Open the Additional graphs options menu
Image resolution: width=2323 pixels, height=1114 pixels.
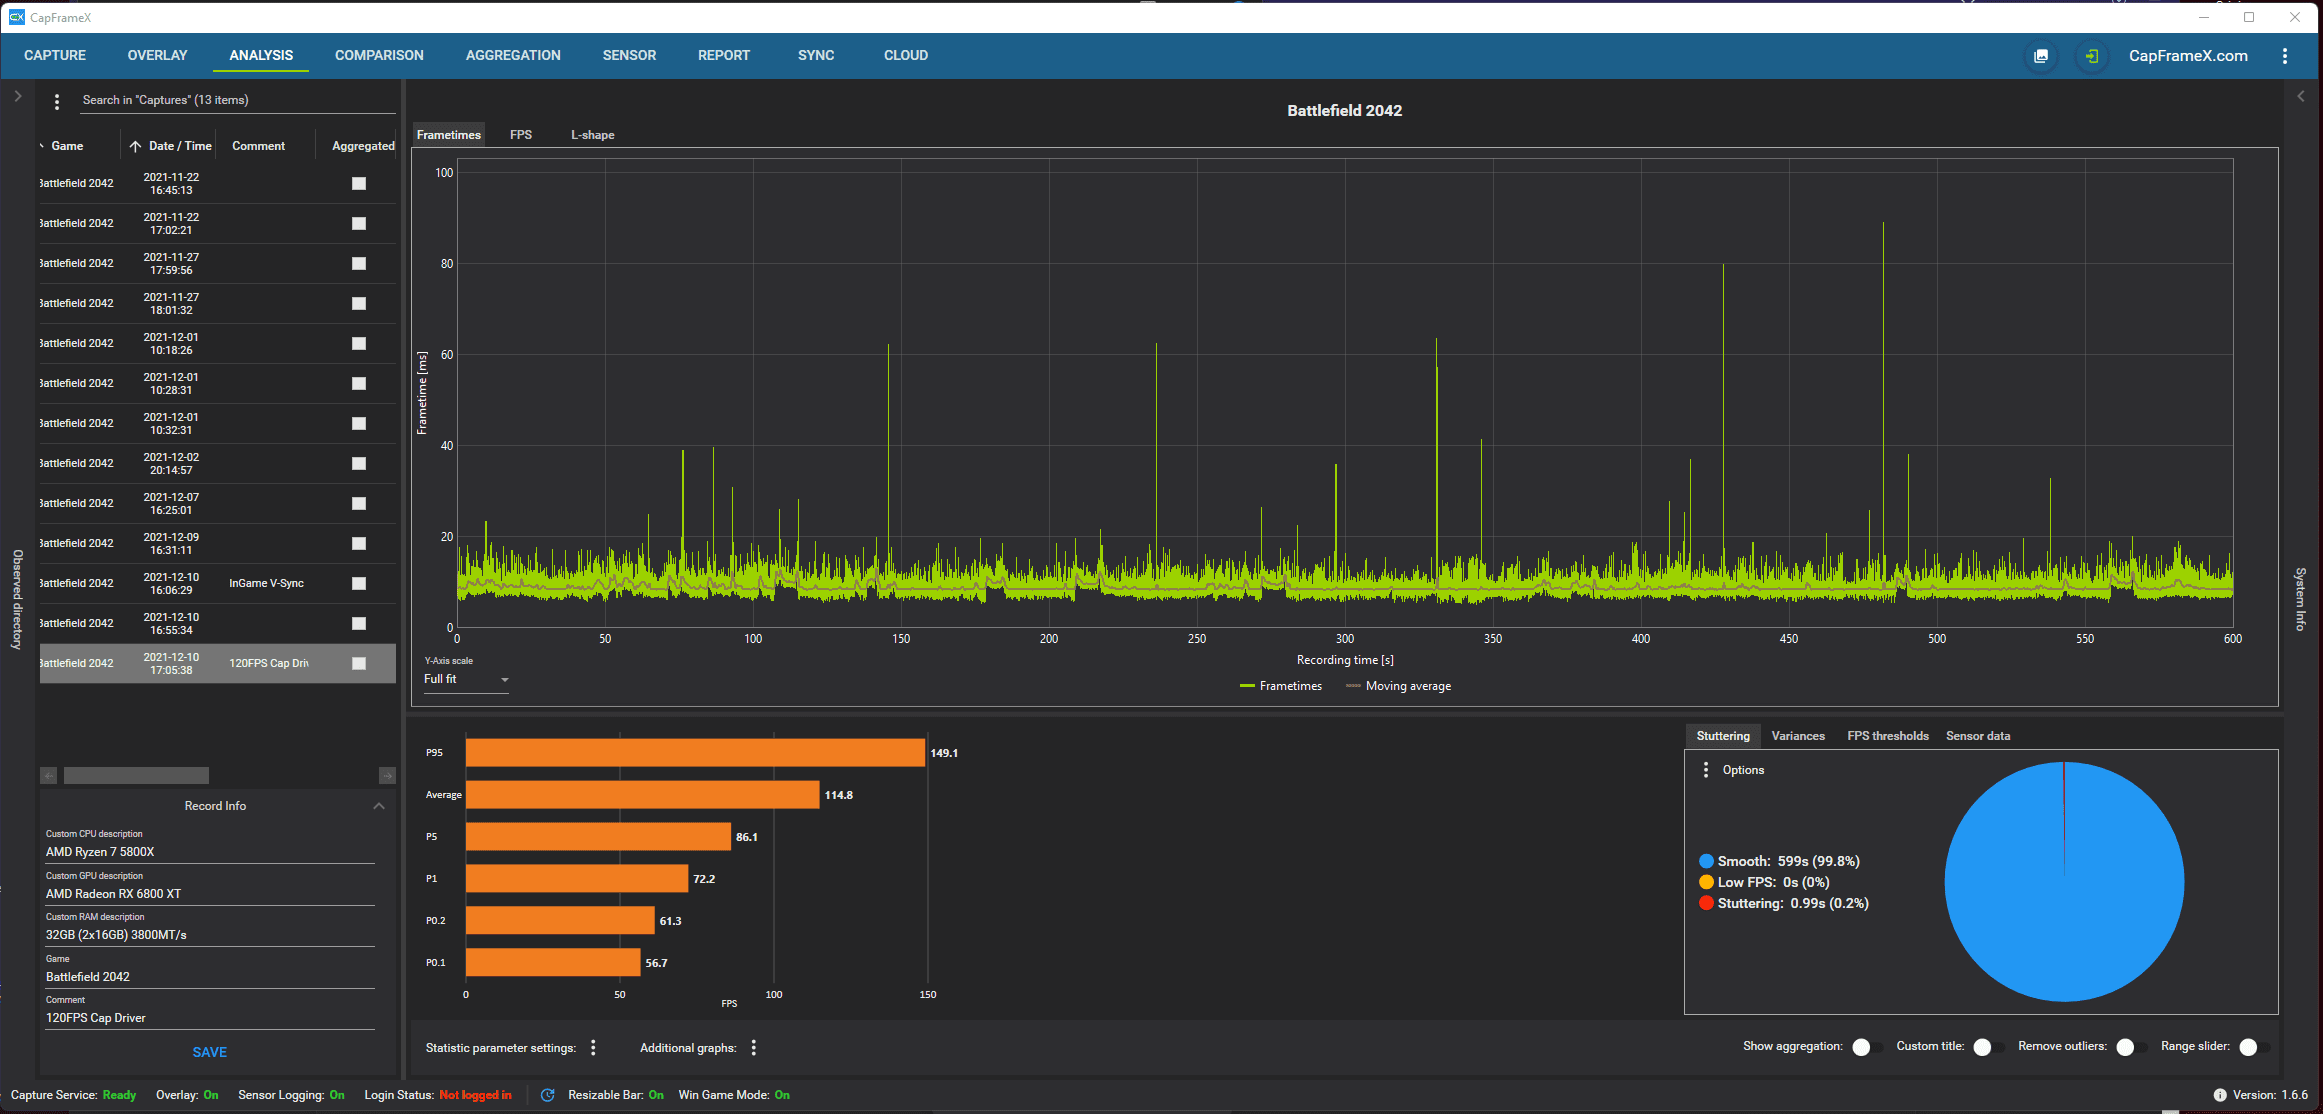point(754,1047)
